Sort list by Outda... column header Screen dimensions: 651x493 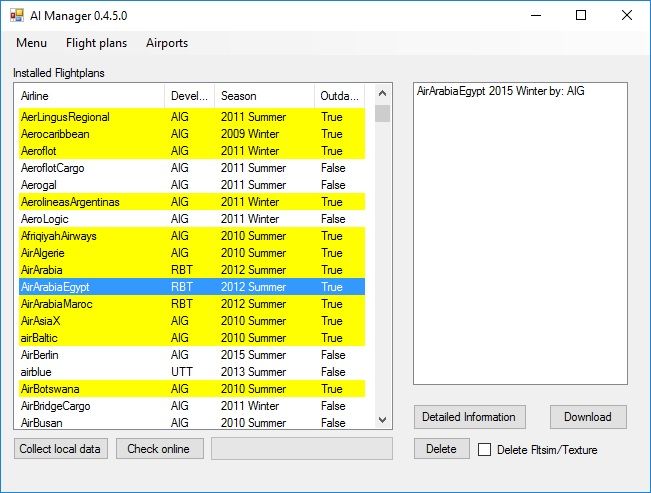tap(339, 96)
